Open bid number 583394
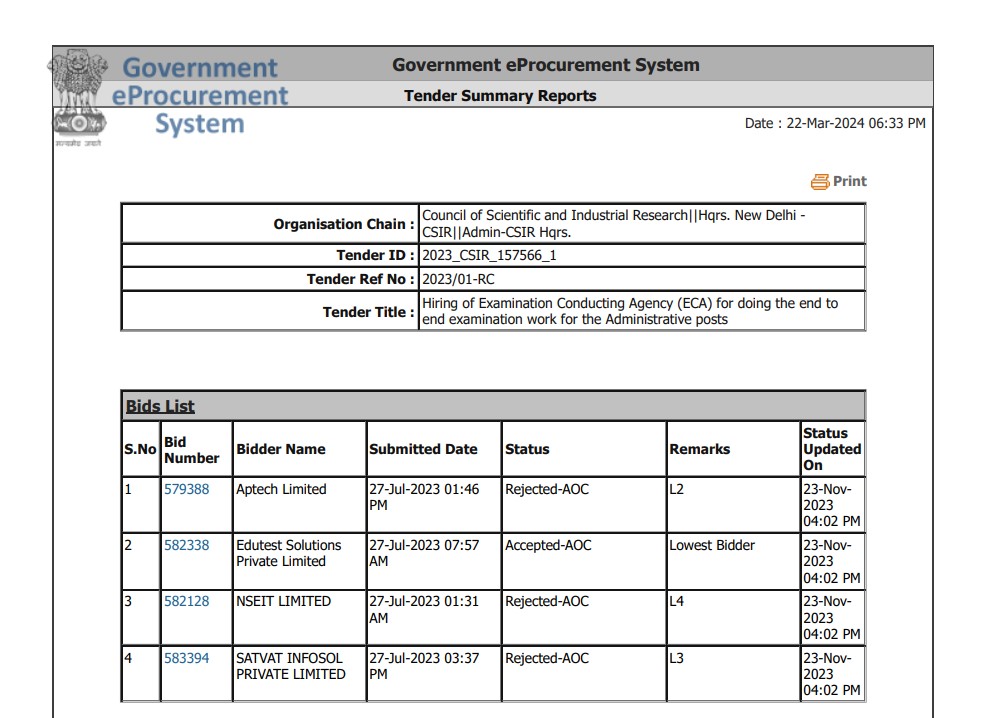This screenshot has width=985, height=718. click(186, 659)
